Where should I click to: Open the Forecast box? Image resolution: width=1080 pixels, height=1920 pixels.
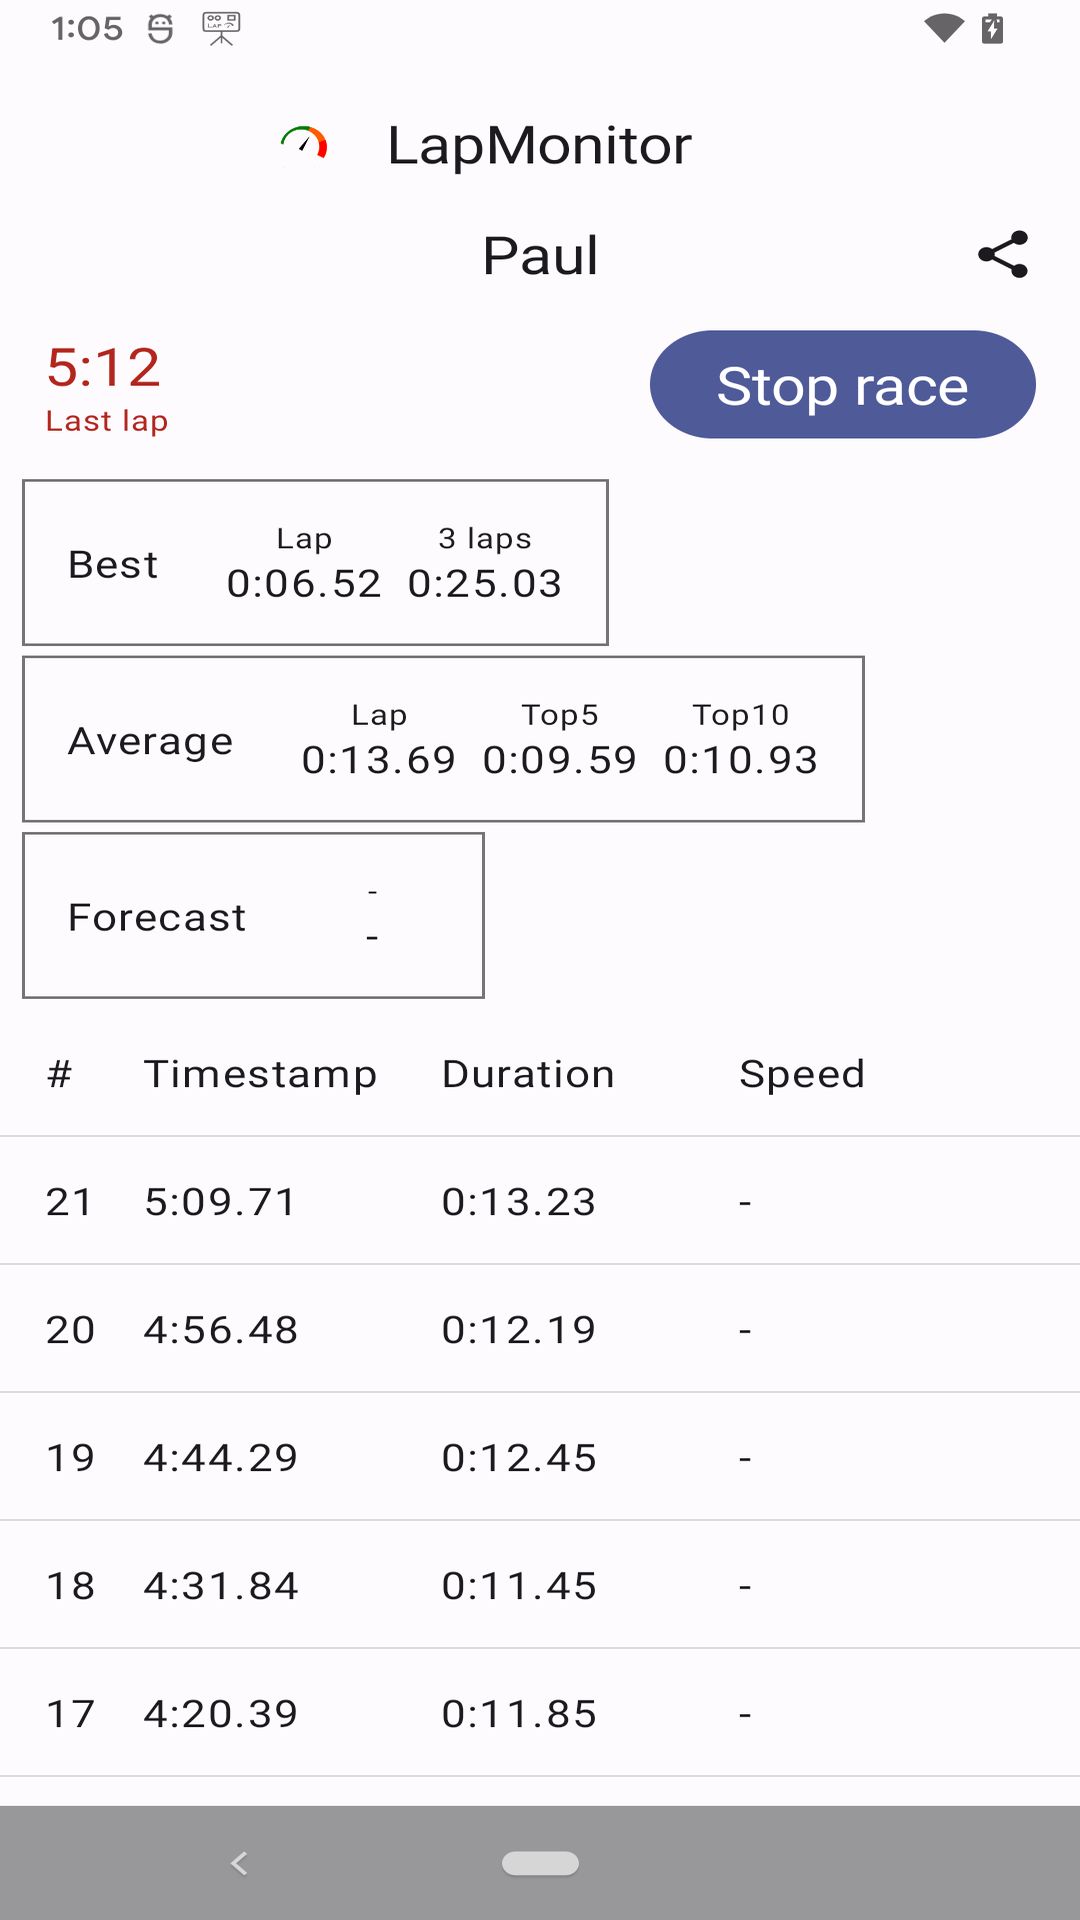tap(253, 916)
